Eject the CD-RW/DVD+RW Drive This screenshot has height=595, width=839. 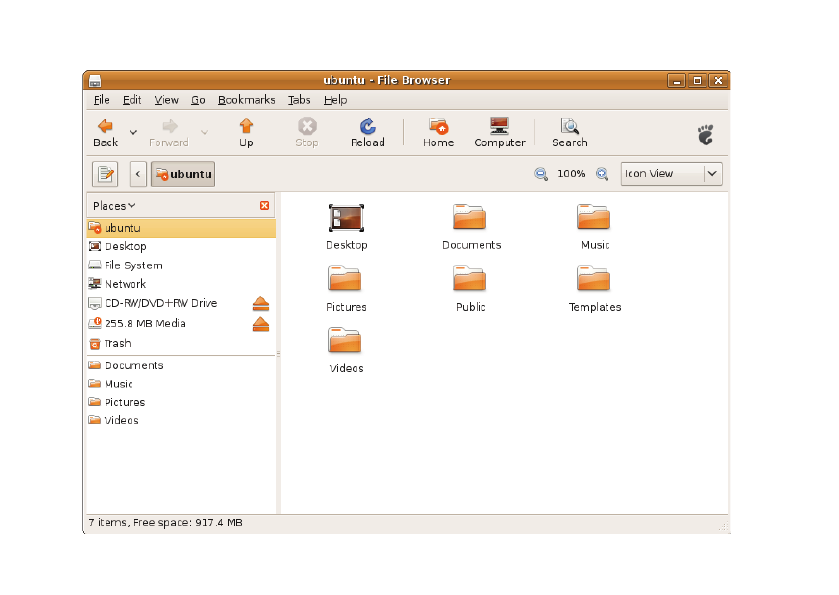260,304
